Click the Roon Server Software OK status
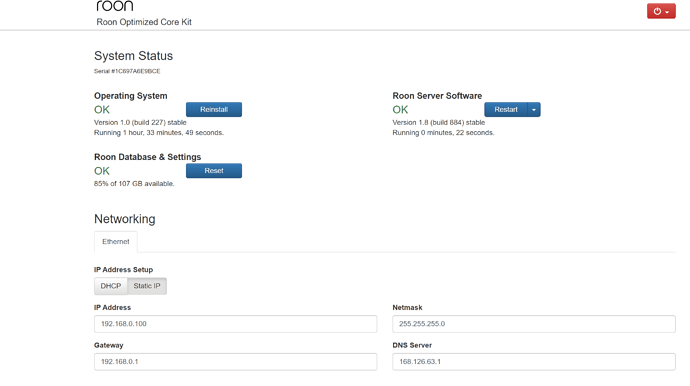The image size is (690, 386). 400,110
